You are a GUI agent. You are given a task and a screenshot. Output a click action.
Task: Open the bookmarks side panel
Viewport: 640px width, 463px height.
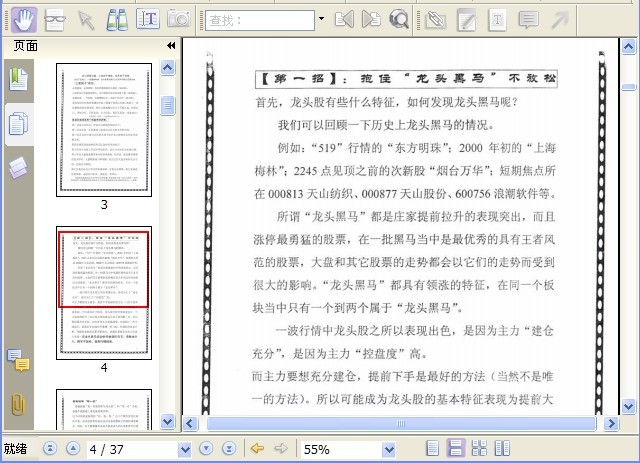click(18, 80)
